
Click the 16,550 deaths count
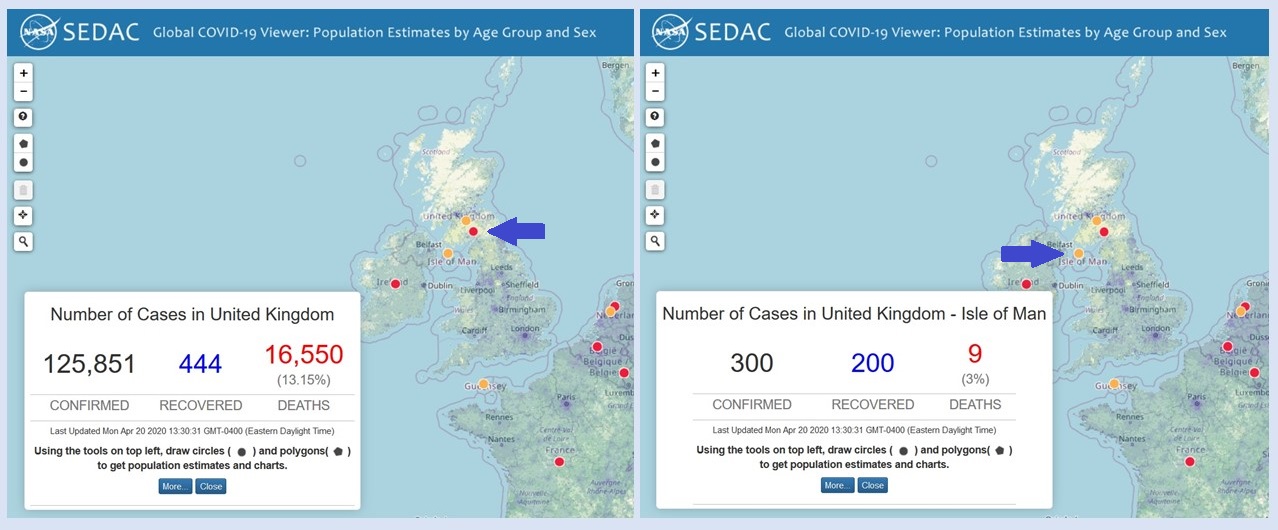click(x=304, y=355)
